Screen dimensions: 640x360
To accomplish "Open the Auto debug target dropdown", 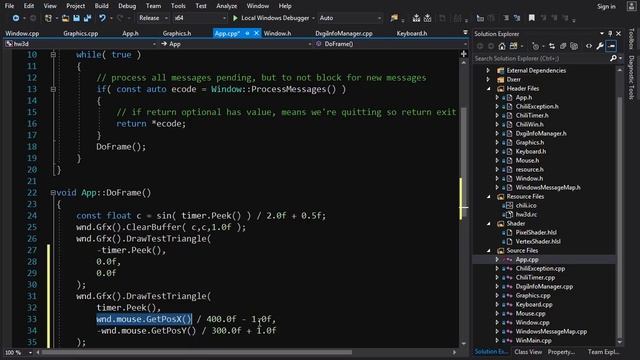I will pos(350,18).
